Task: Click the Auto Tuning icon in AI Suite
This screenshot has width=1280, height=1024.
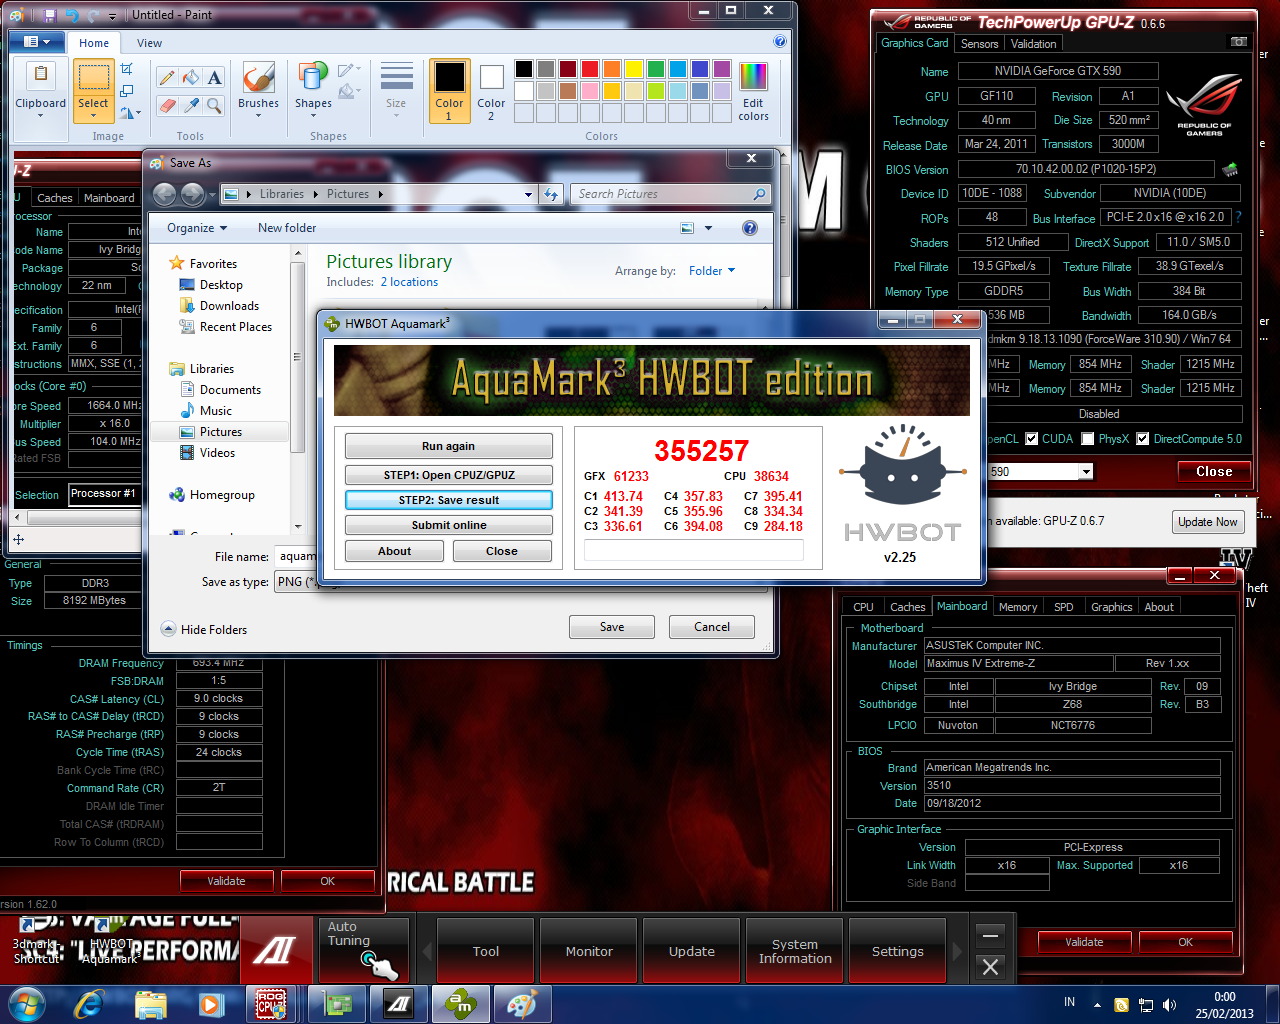Action: coord(363,950)
